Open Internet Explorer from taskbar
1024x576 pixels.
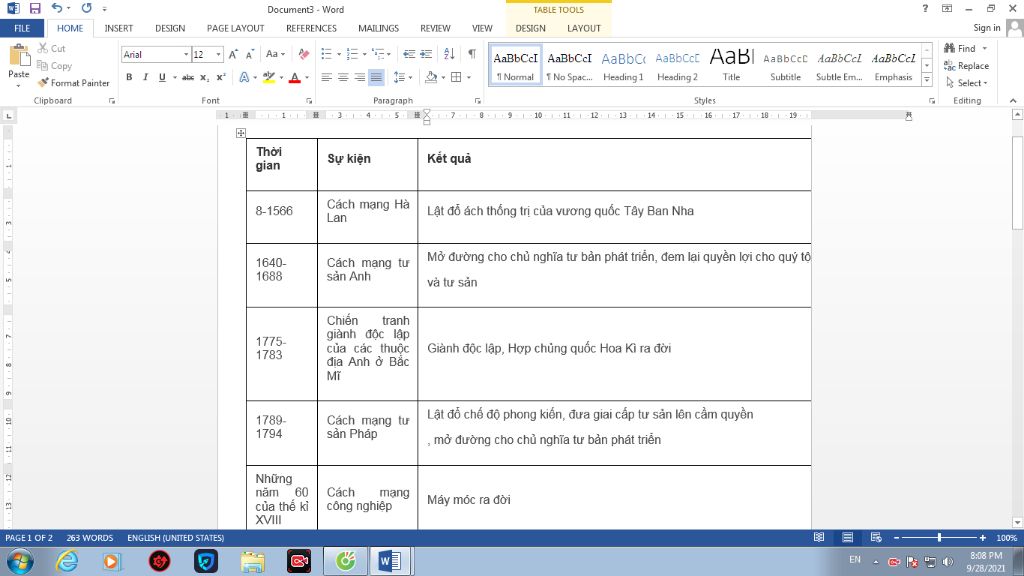(67, 561)
